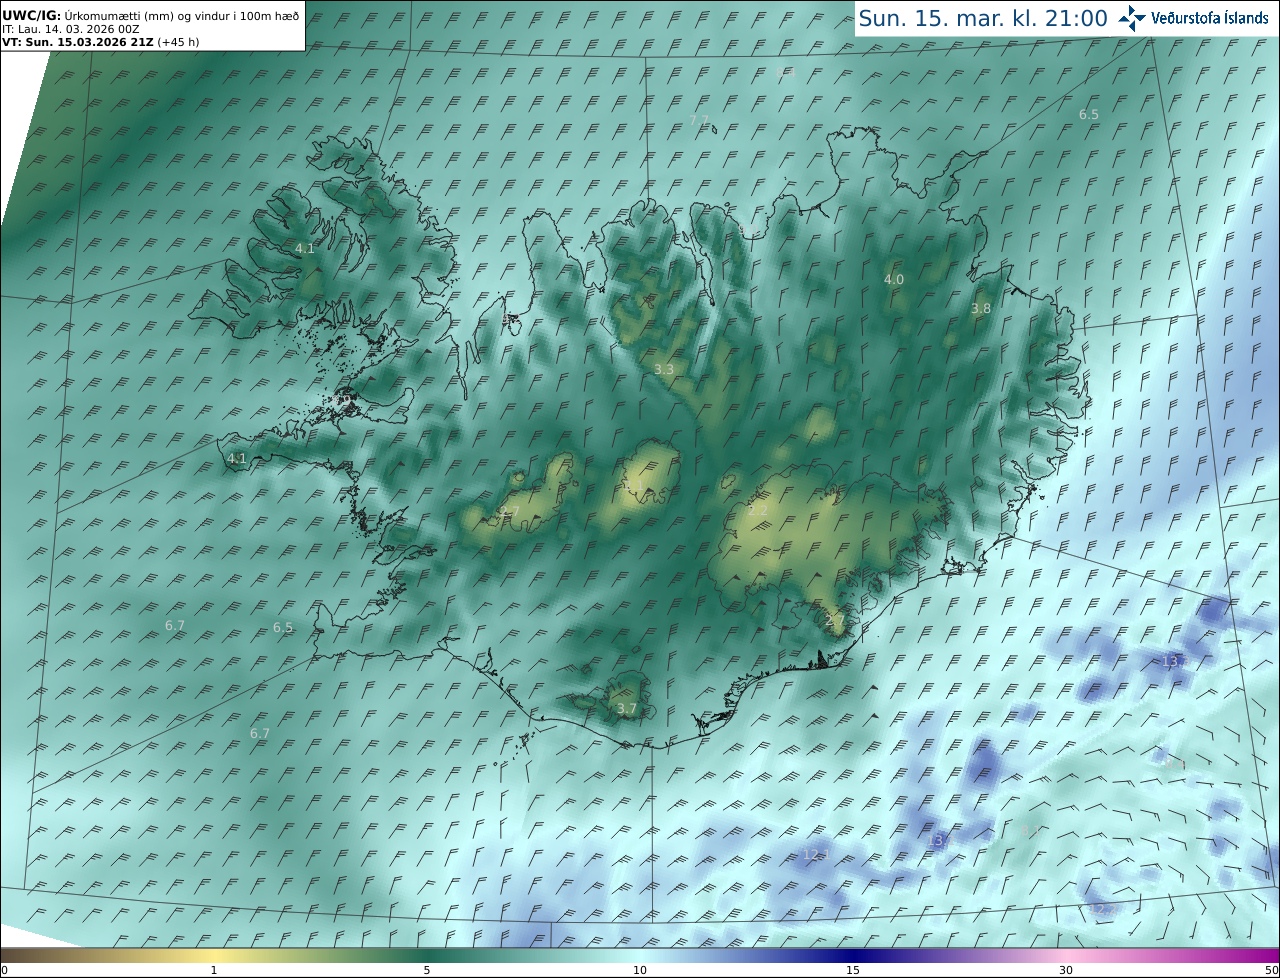The height and width of the screenshot is (978, 1280).
Task: Click the 2.2 value on Vatnajökull glacier
Action: [758, 510]
